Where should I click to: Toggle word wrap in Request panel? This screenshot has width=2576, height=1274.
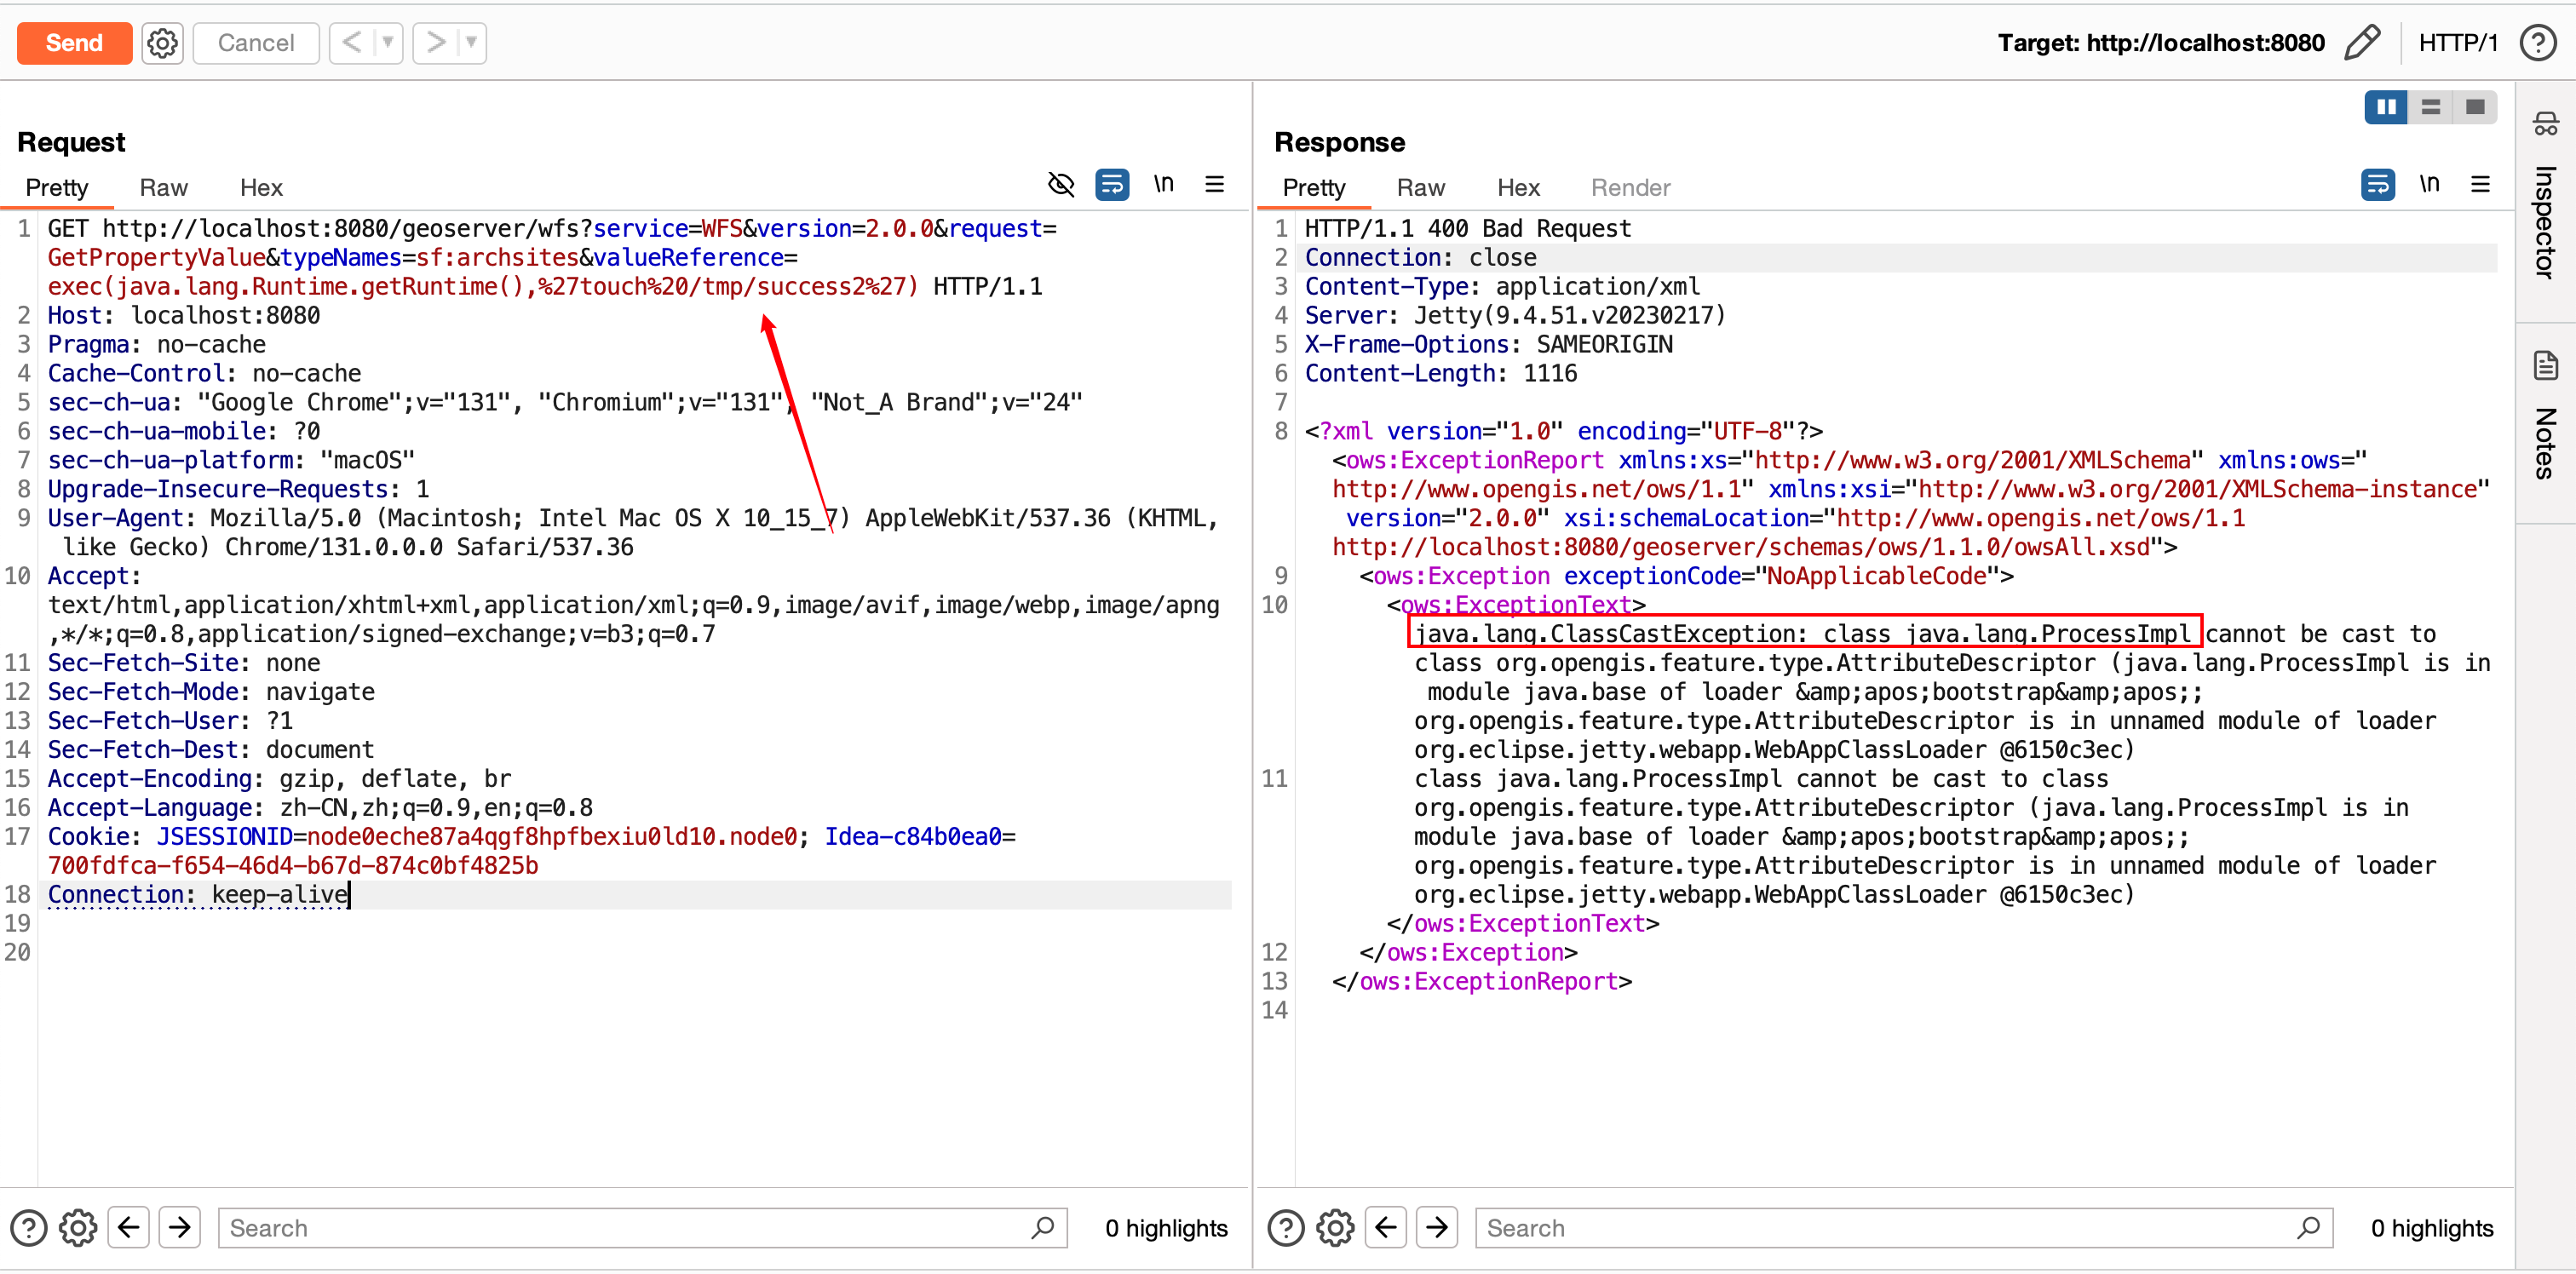coord(1112,184)
